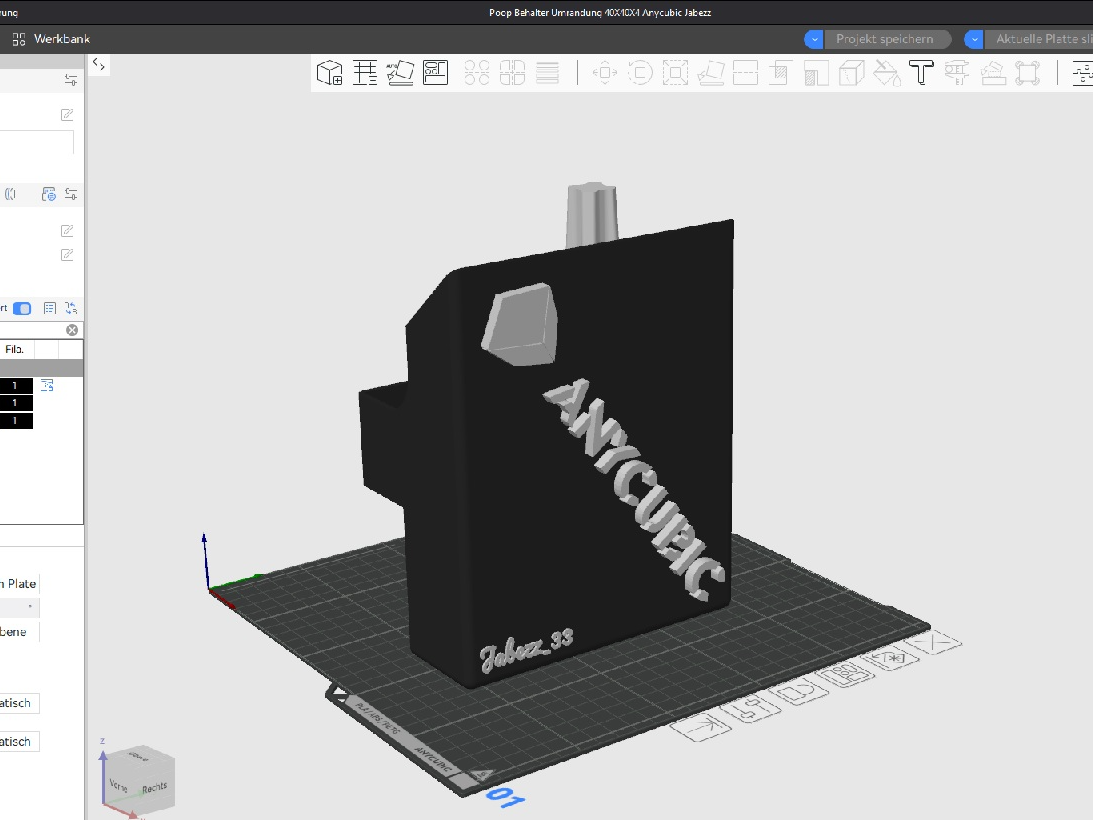Edit the first filament preset
This screenshot has height=820, width=1093.
67,230
